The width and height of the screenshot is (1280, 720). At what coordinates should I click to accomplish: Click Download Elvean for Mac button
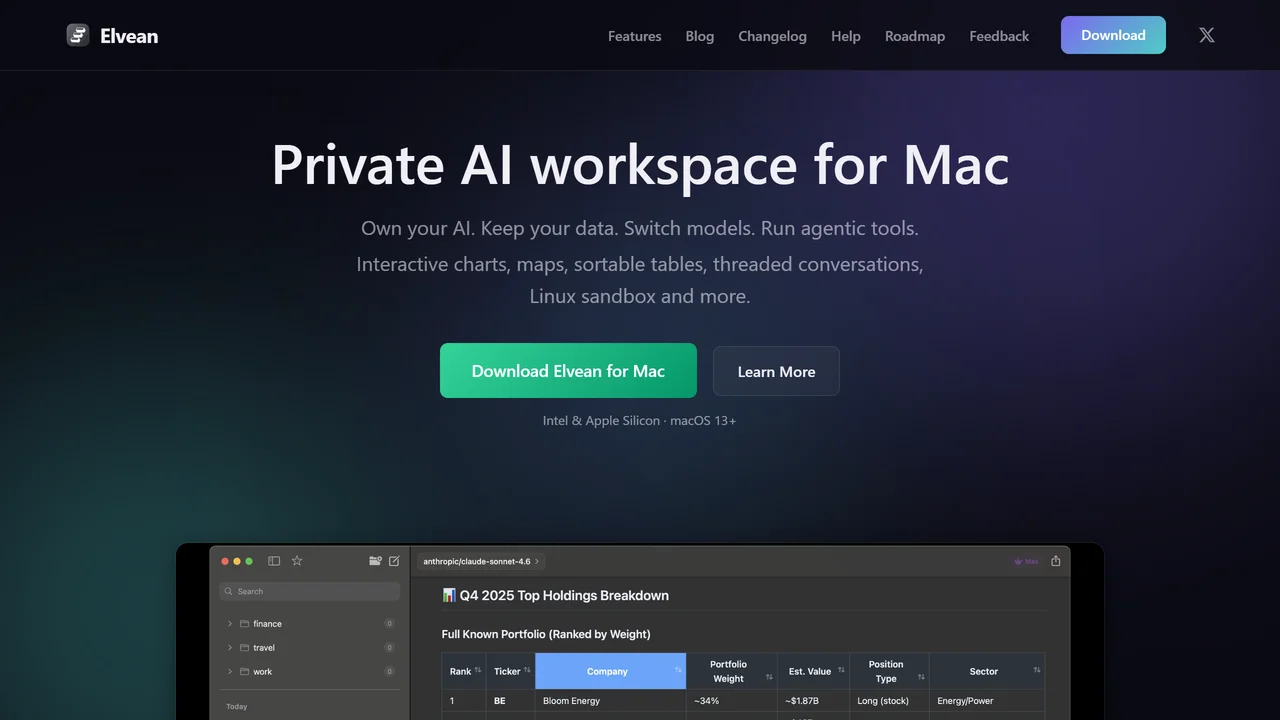tap(568, 371)
